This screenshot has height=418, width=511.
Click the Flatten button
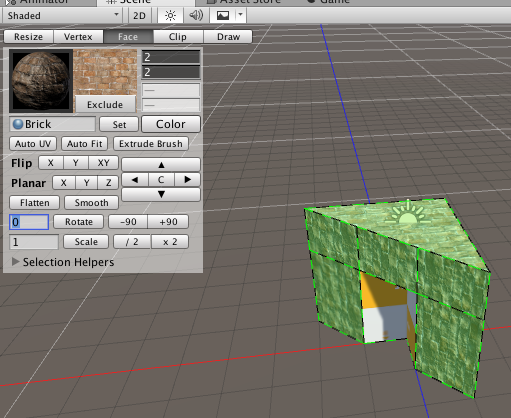tap(35, 203)
